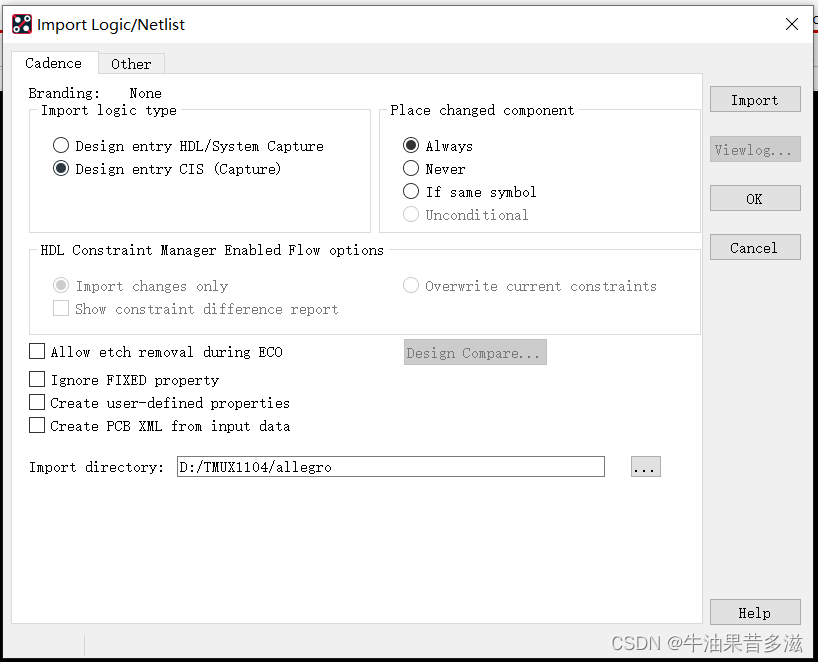
Task: Close the Import Logic/Netlist dialog
Action: pos(791,24)
